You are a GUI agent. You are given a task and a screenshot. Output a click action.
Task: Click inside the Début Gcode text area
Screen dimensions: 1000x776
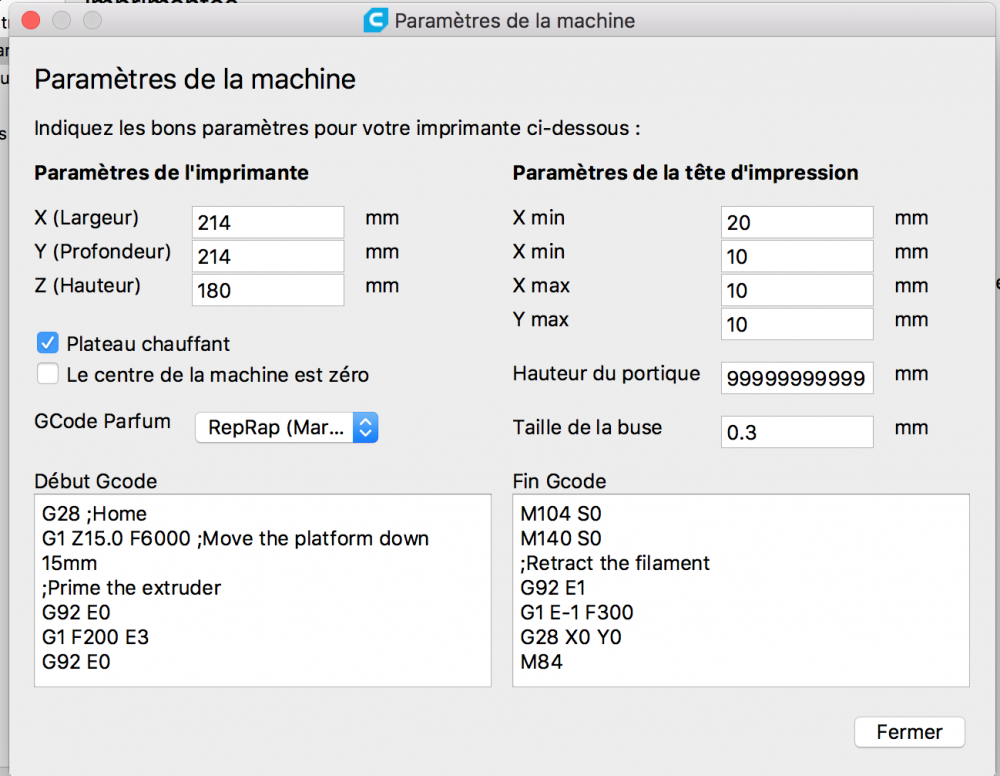tap(263, 590)
